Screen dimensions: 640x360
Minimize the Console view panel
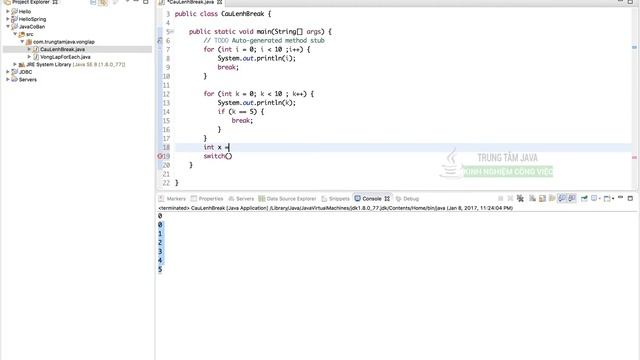[620, 198]
